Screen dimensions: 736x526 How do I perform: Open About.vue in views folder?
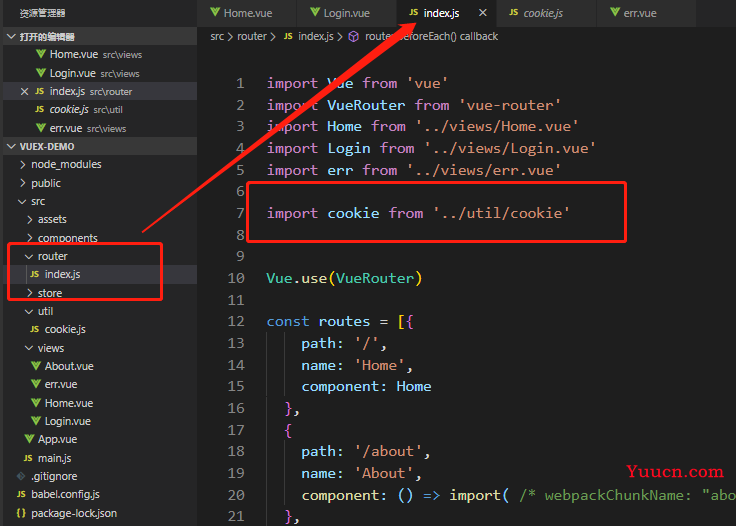pyautogui.click(x=100, y=366)
